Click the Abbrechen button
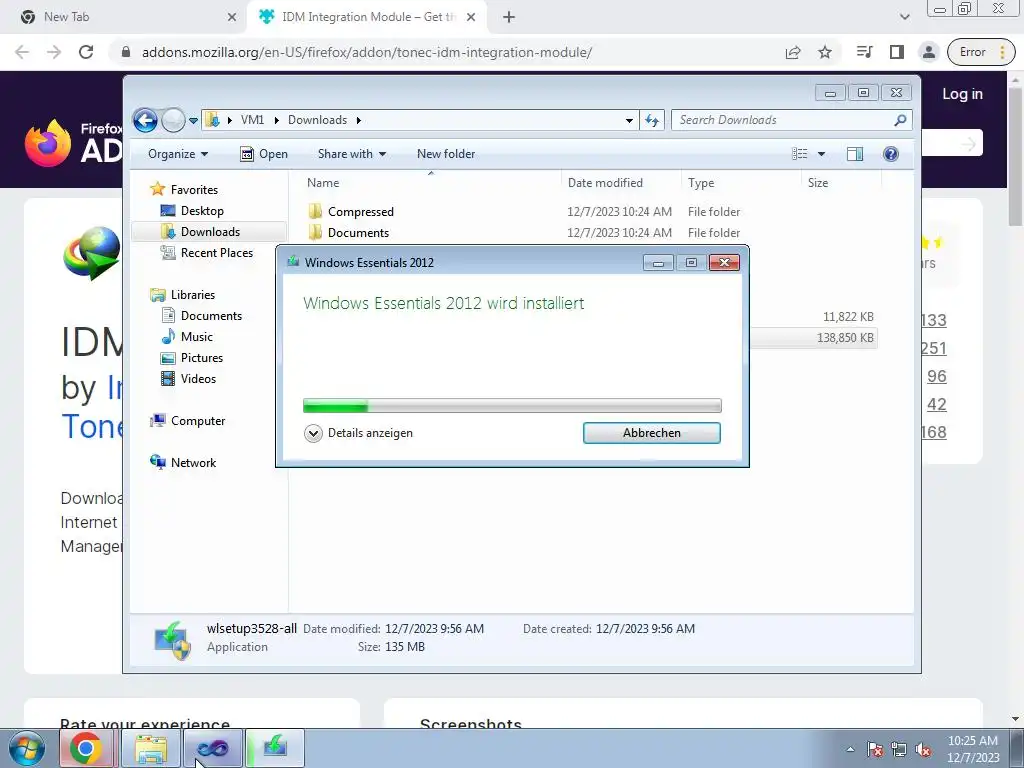 pyautogui.click(x=652, y=433)
